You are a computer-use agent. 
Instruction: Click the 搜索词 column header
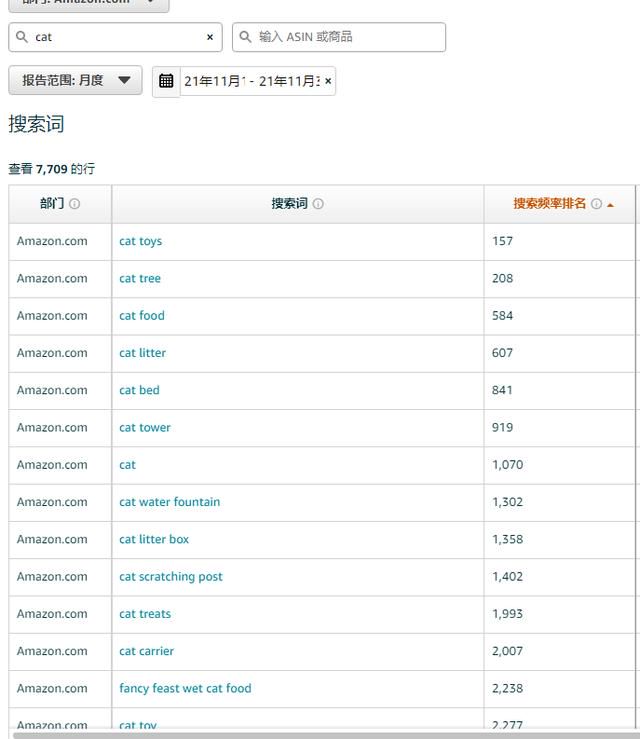pyautogui.click(x=289, y=204)
